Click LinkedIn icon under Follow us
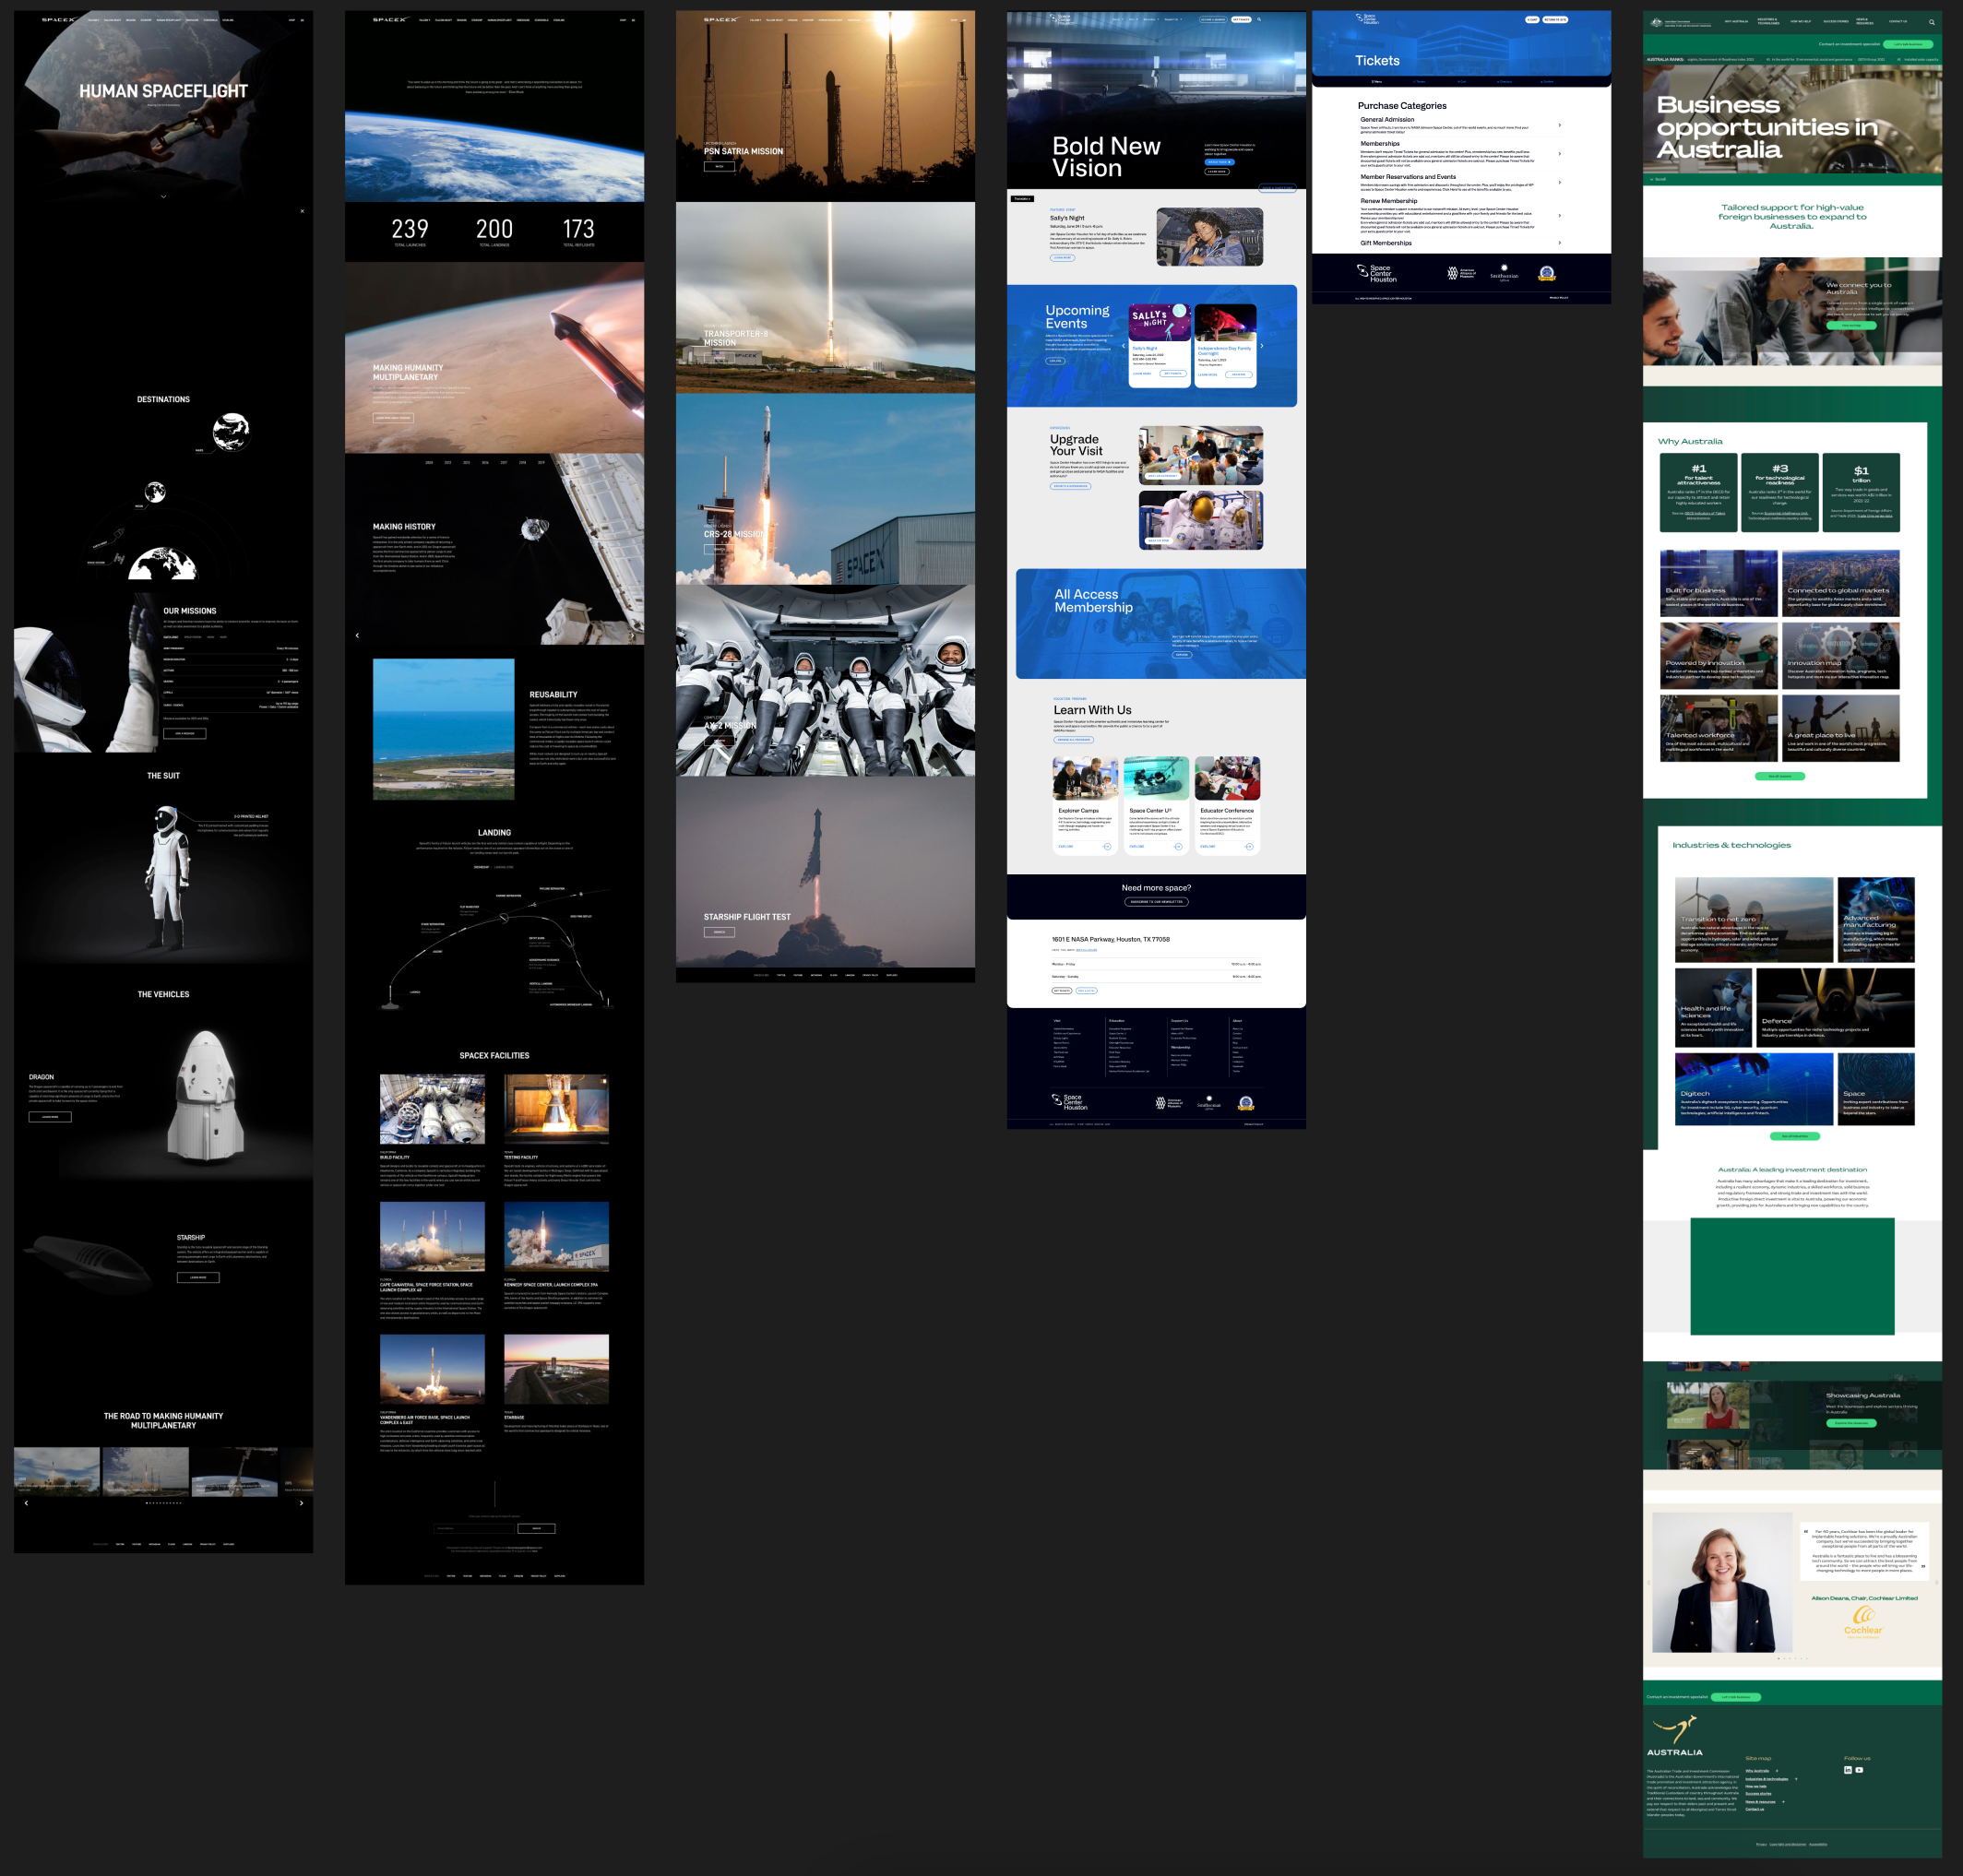This screenshot has width=1963, height=1876. (x=1847, y=1770)
